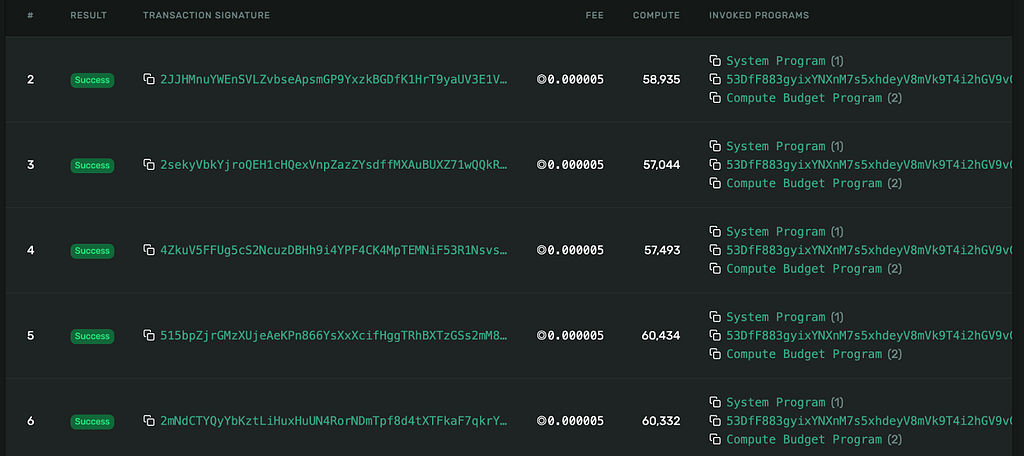Viewport: 1024px width, 456px height.
Task: Click compute value 57,493
Action: (x=662, y=250)
